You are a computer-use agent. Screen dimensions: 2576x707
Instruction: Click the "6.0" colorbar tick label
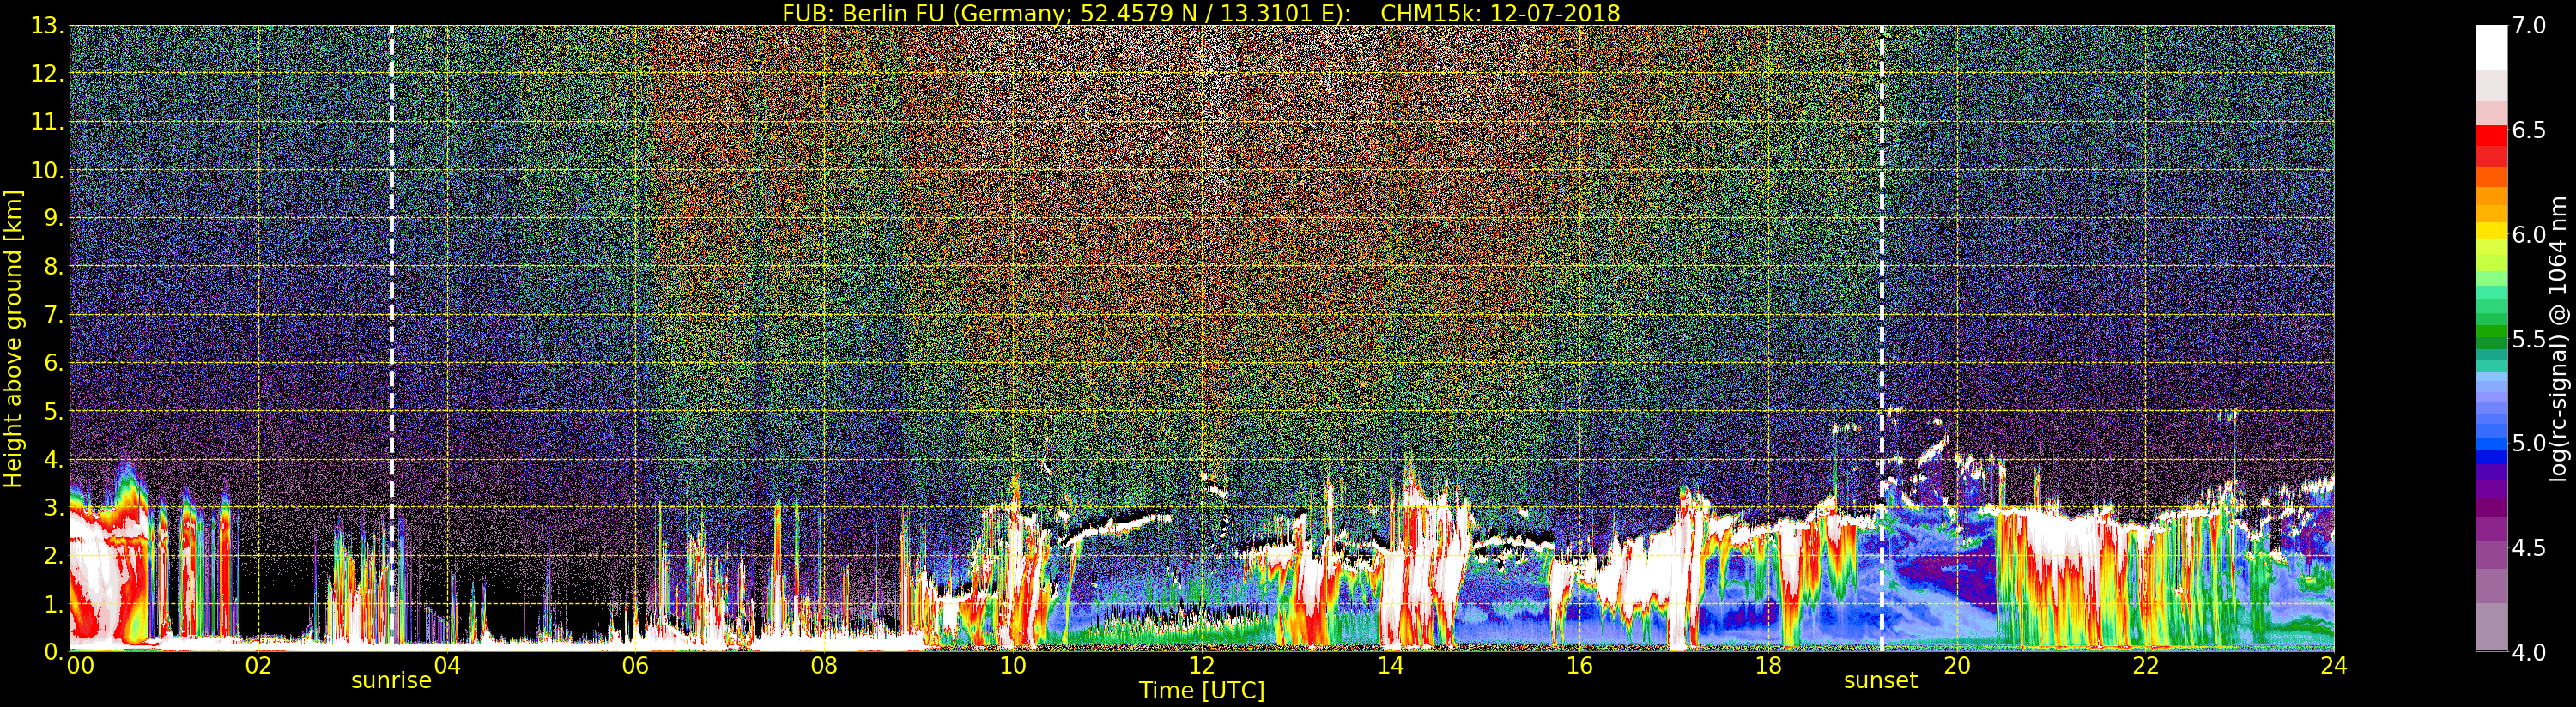point(2529,235)
